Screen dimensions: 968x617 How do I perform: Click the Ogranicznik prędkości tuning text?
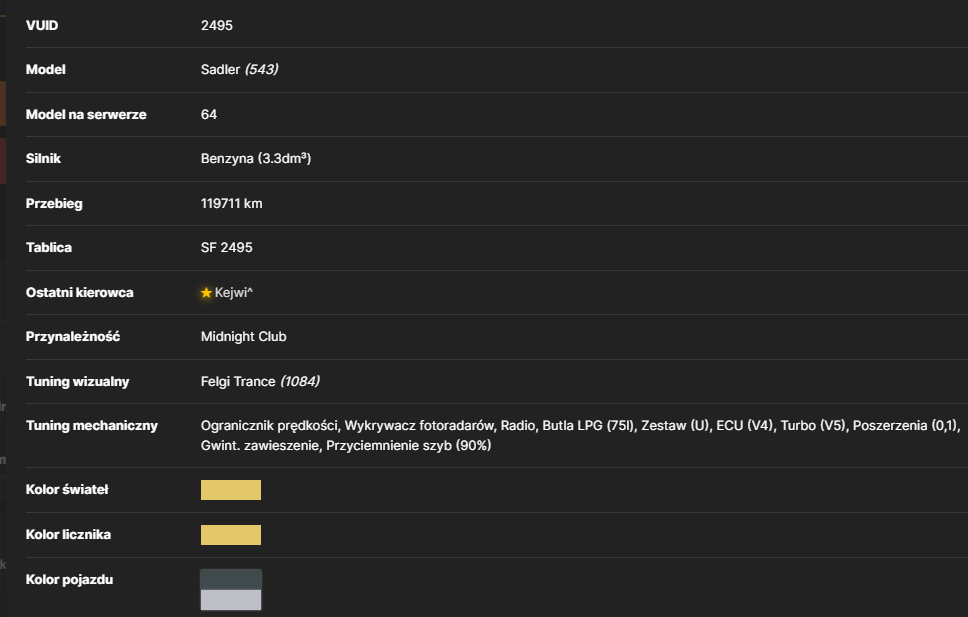click(270, 426)
